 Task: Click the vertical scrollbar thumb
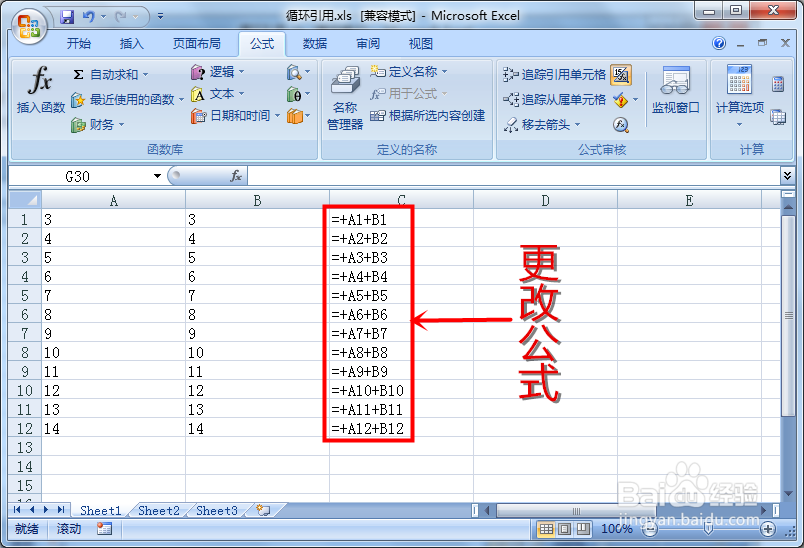(789, 315)
